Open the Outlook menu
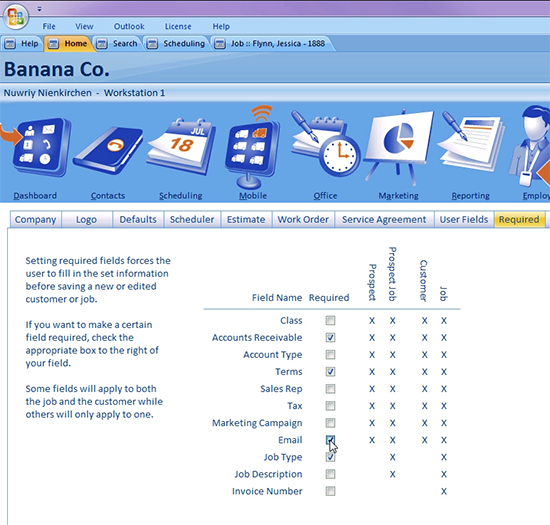 tap(129, 26)
